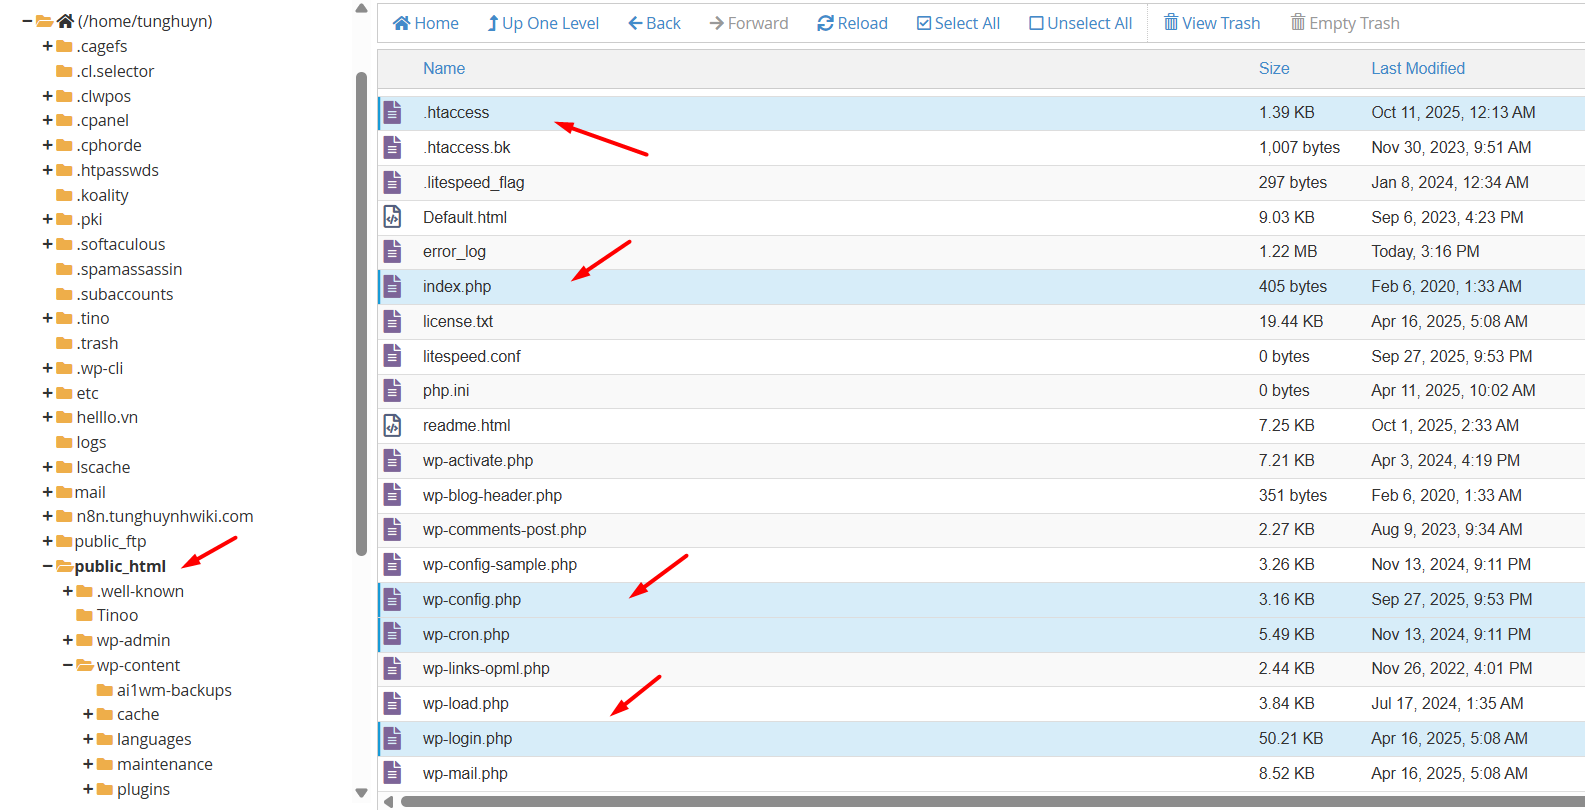Collapse the wp-content folder node
This screenshot has width=1585, height=810.
point(67,665)
